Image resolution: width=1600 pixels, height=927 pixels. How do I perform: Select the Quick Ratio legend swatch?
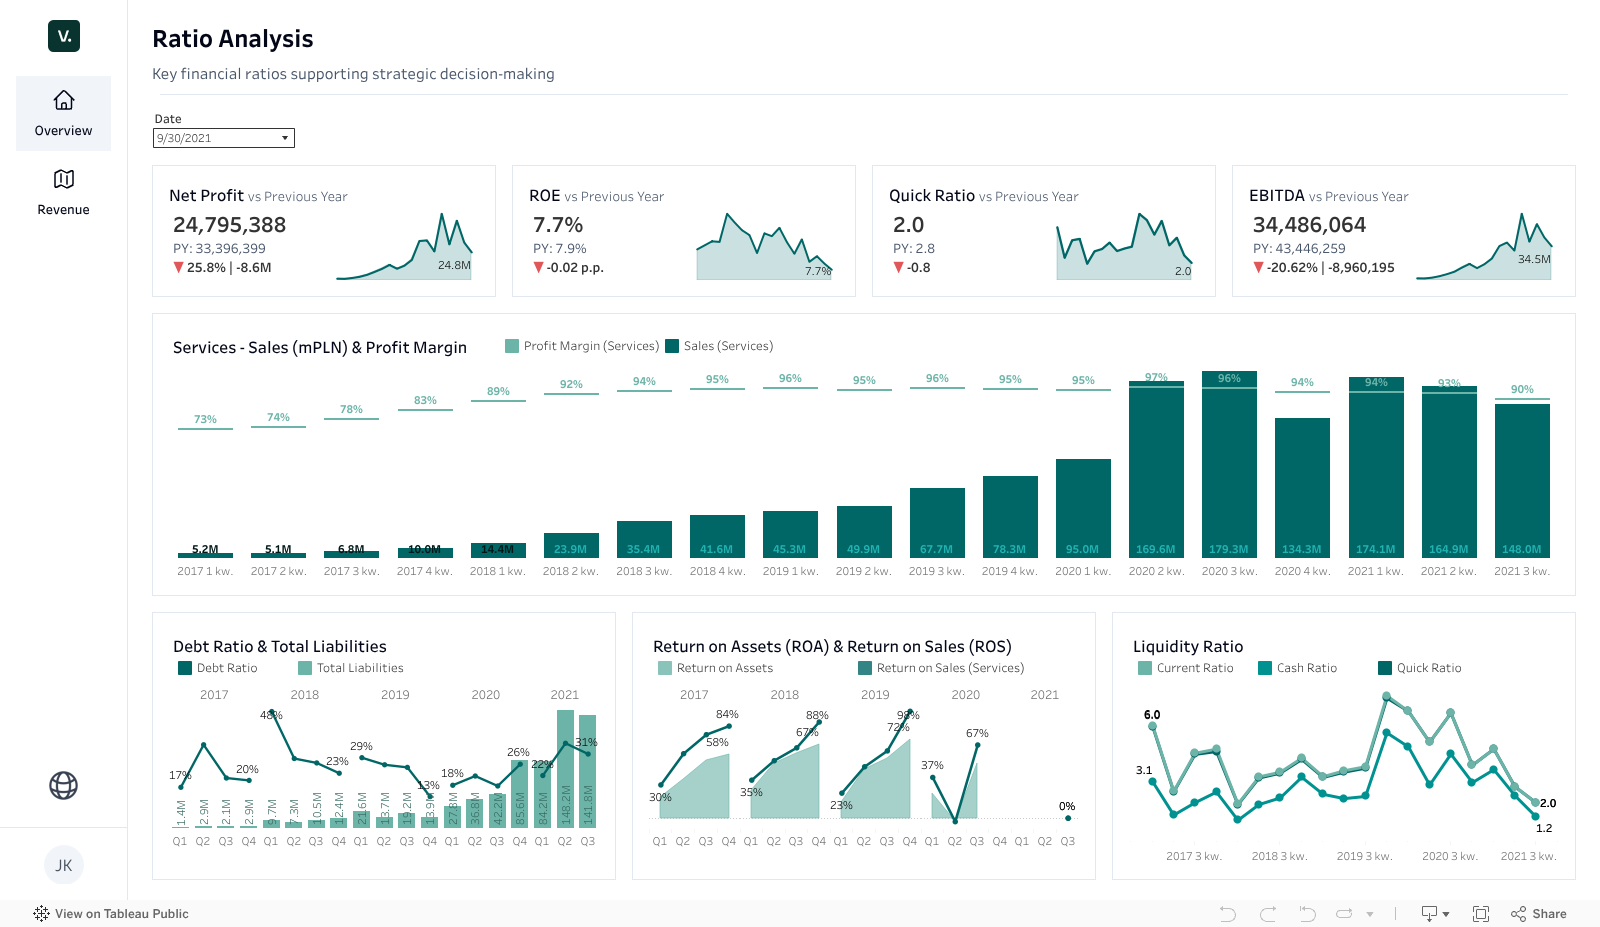pyautogui.click(x=1385, y=668)
